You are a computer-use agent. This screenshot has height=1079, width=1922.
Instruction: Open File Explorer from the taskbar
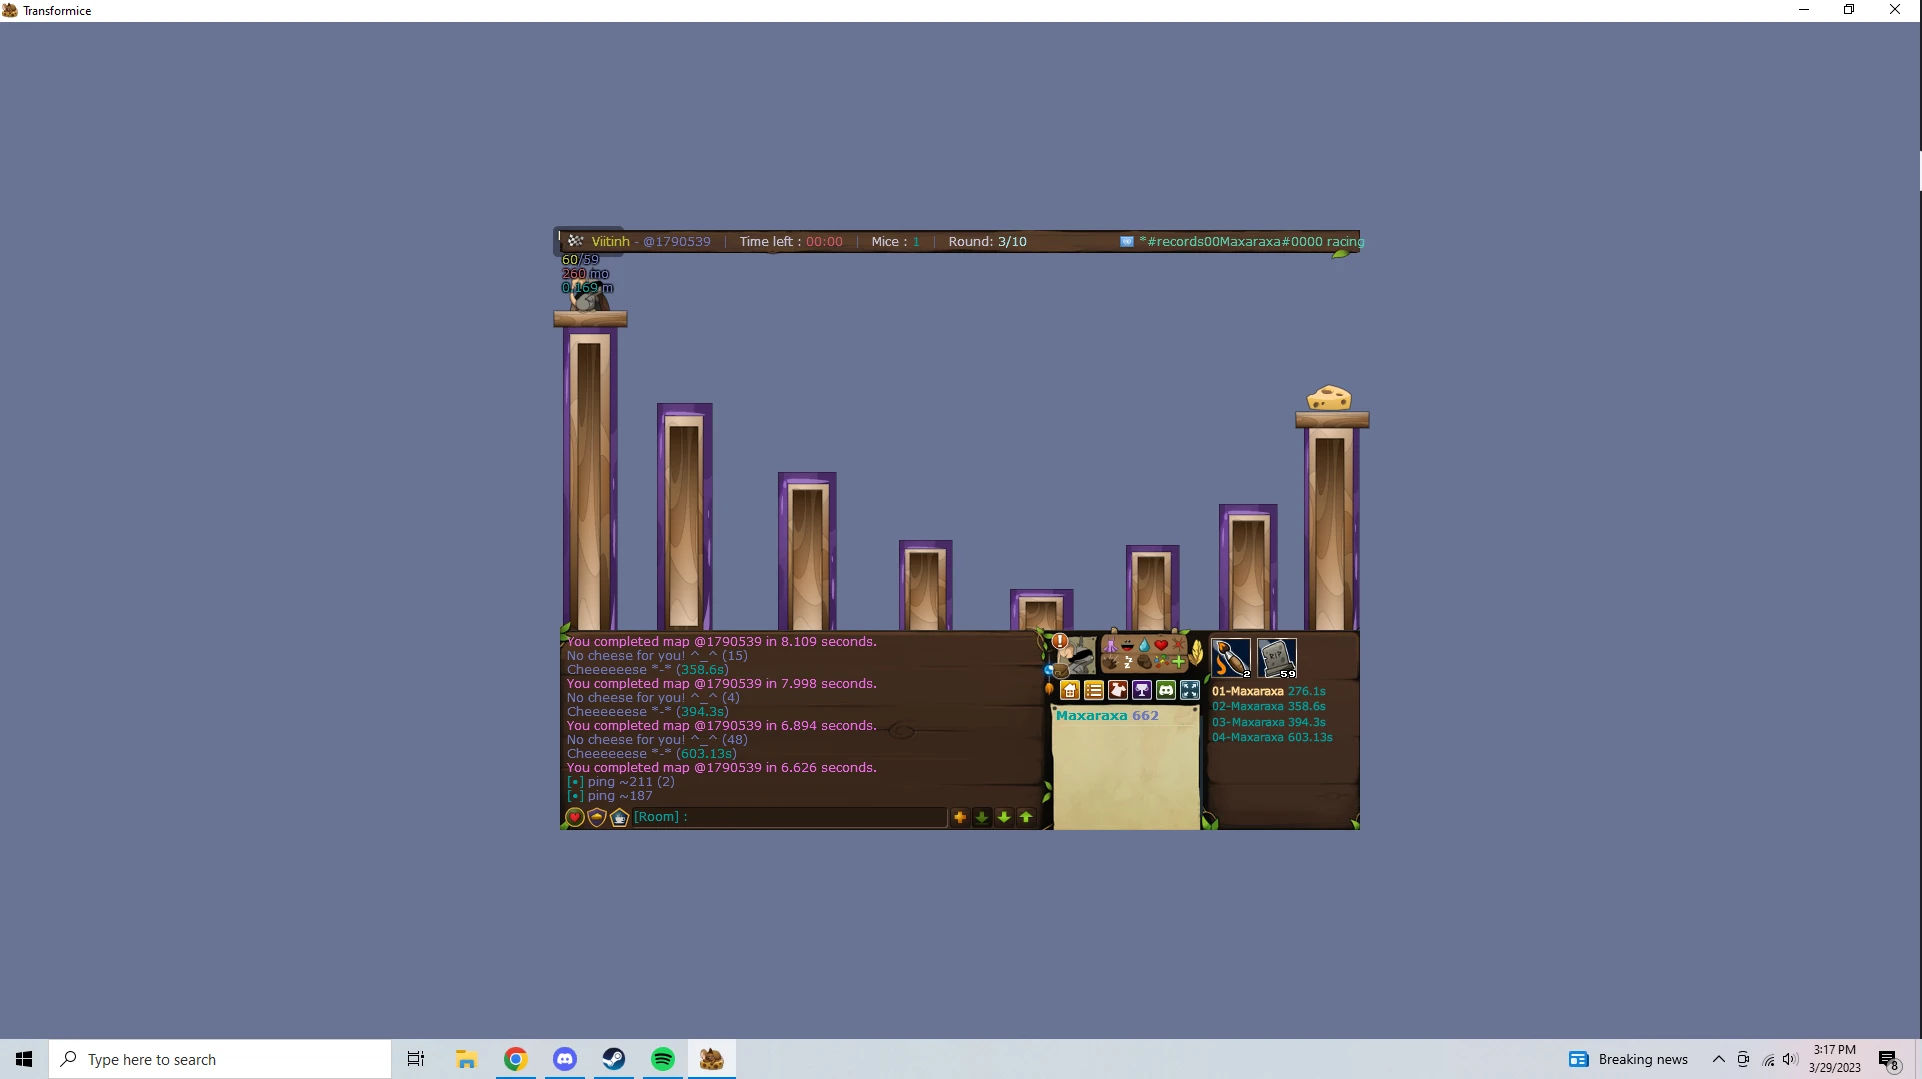tap(466, 1059)
